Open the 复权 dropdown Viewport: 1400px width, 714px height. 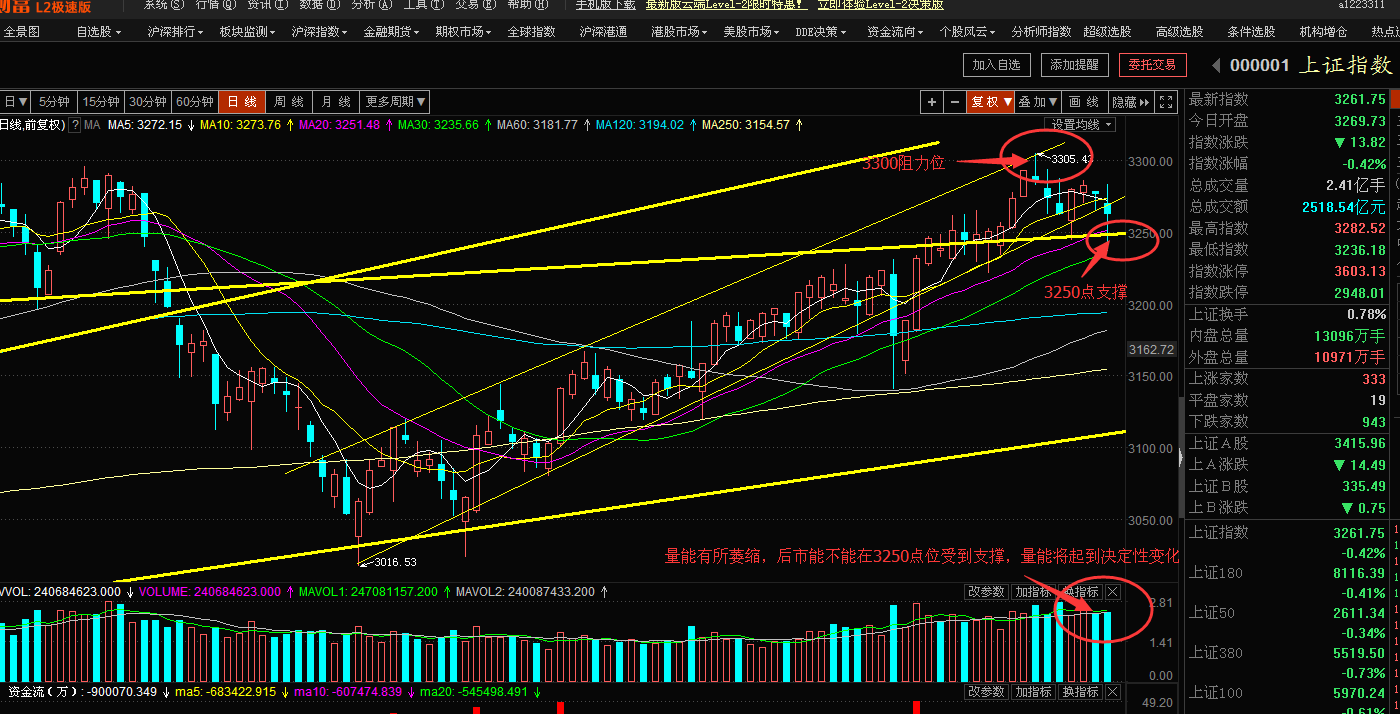click(x=990, y=102)
